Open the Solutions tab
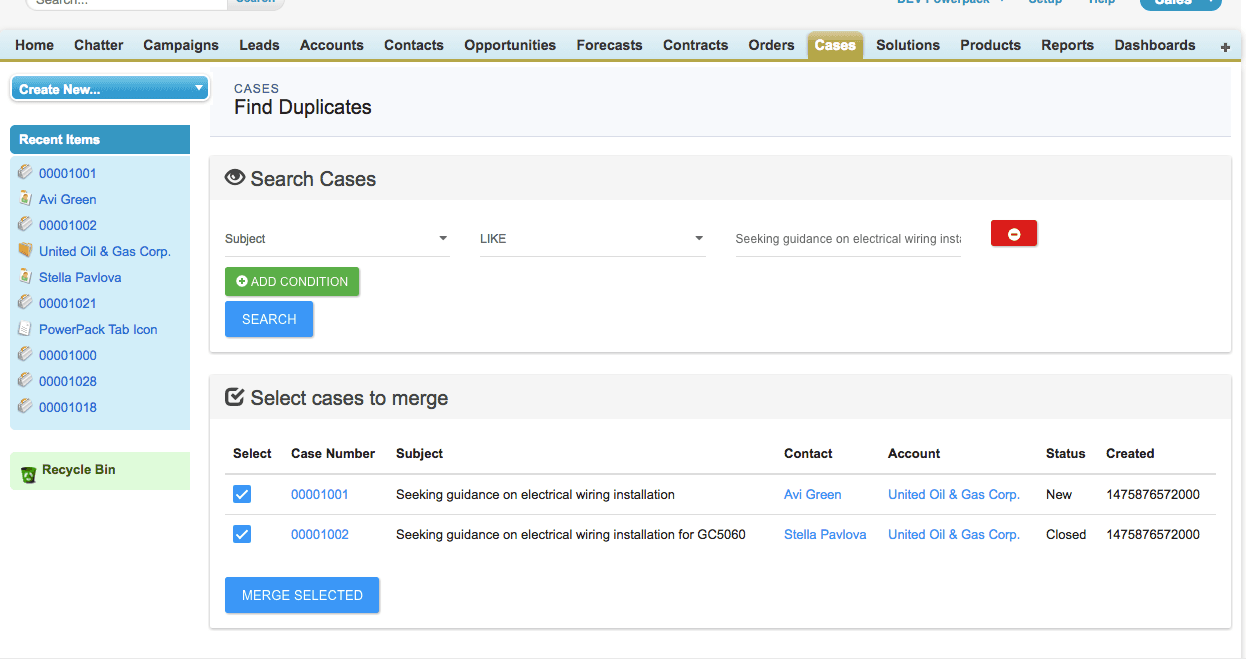This screenshot has height=659, width=1246. point(908,45)
